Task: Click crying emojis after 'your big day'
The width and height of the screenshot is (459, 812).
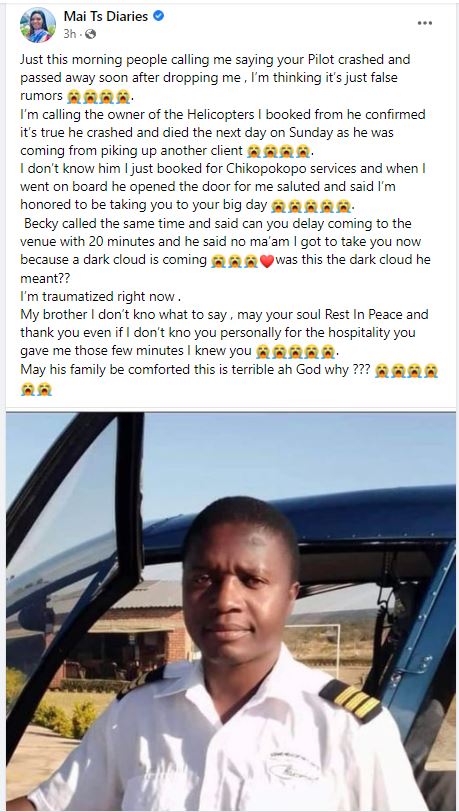Action: pyautogui.click(x=311, y=206)
